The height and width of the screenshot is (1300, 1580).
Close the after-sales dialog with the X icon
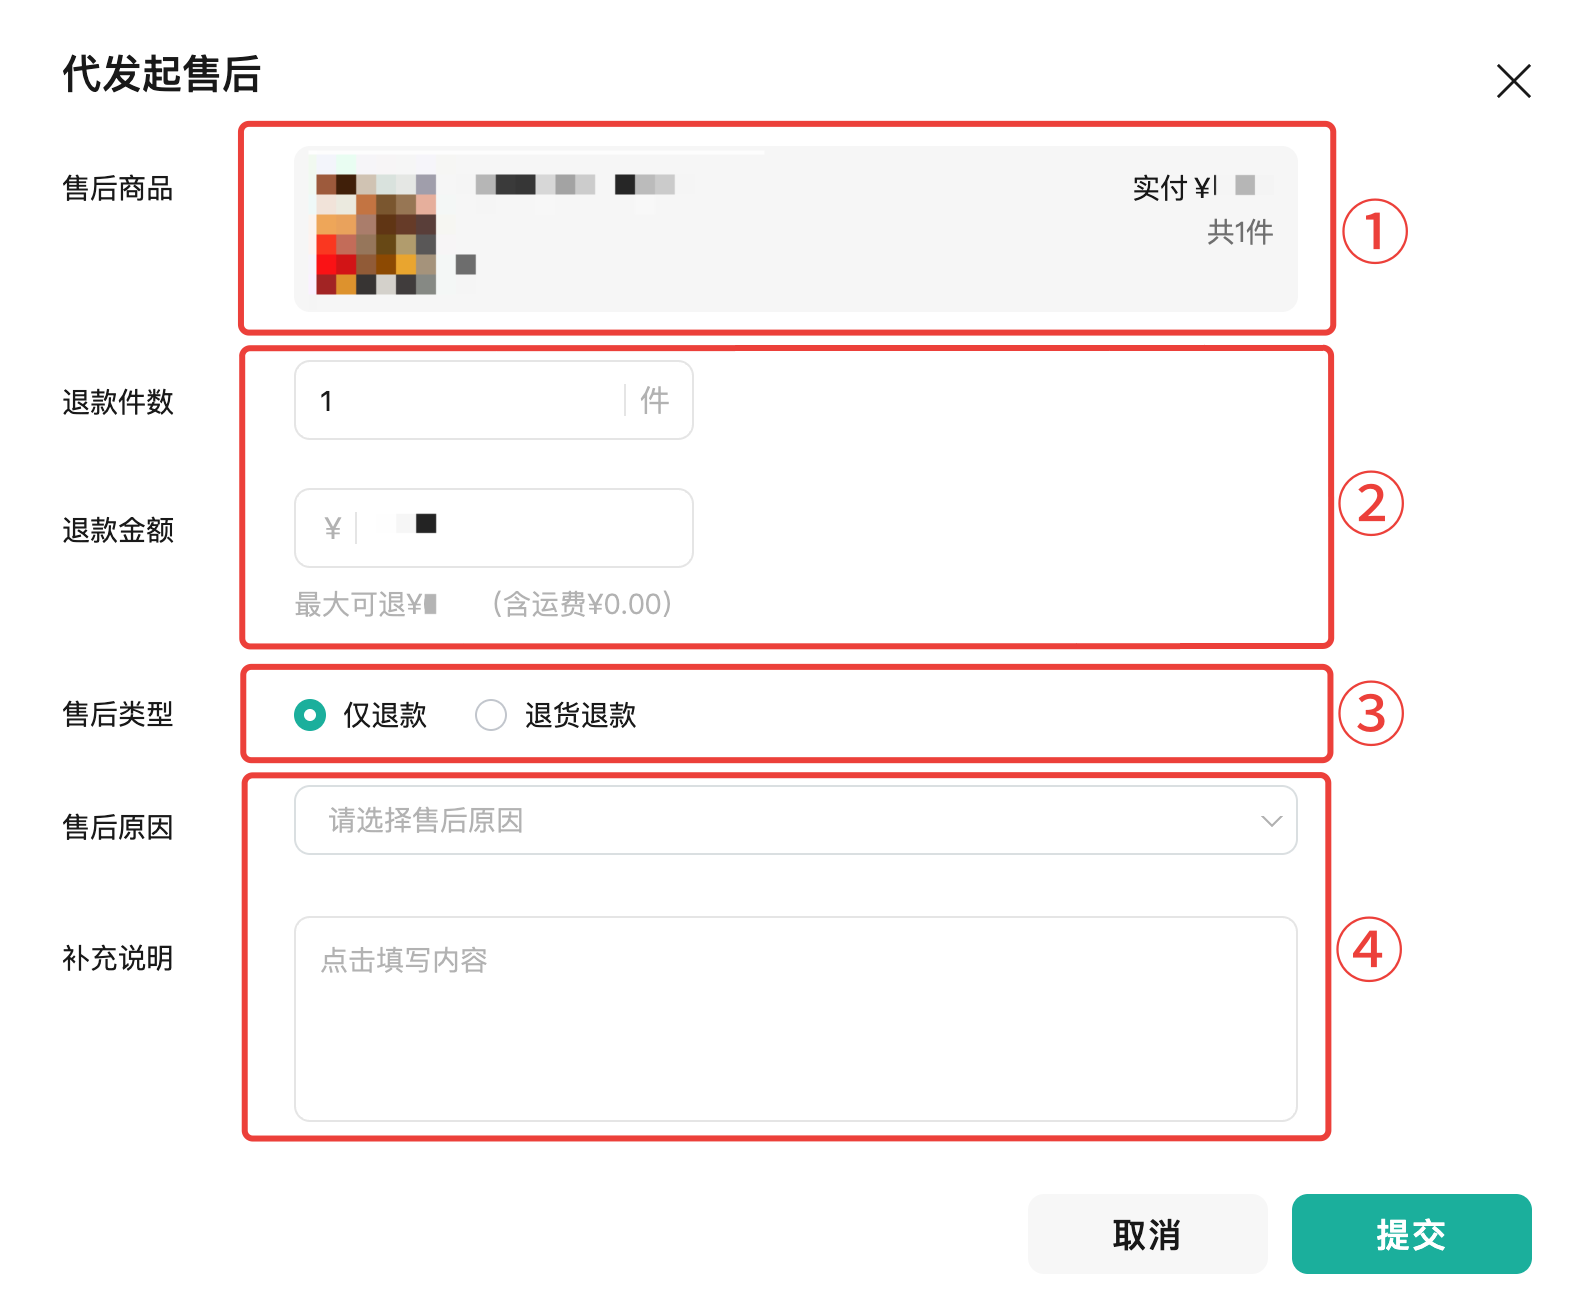pyautogui.click(x=1513, y=81)
